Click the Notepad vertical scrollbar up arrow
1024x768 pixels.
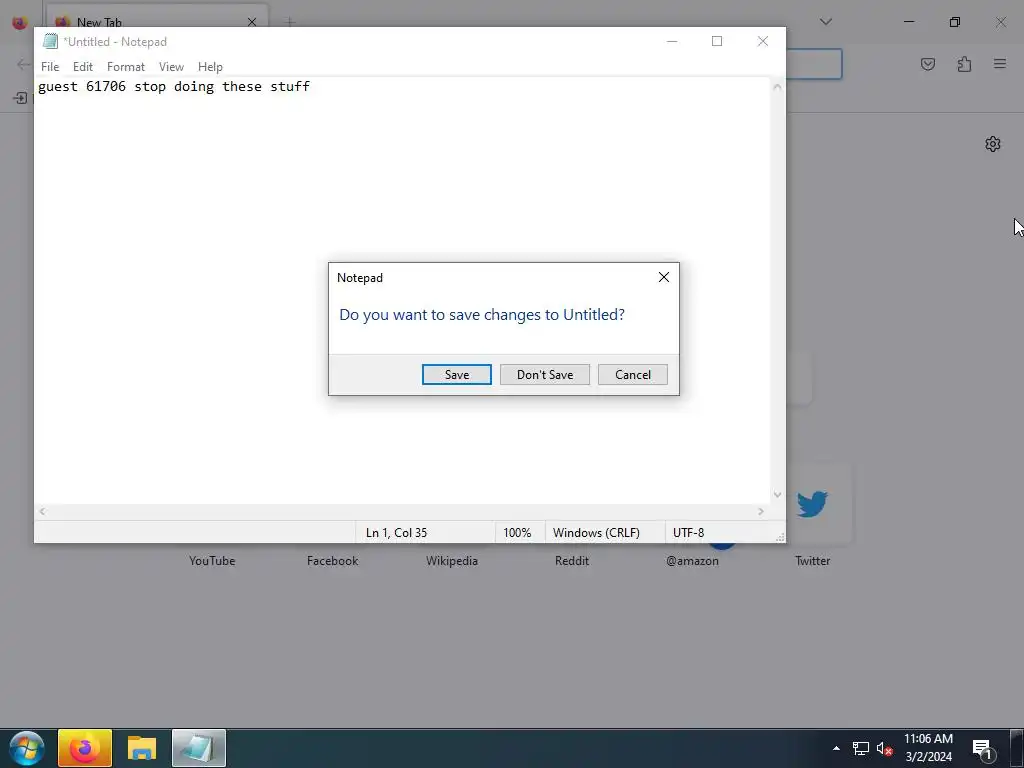pyautogui.click(x=777, y=86)
